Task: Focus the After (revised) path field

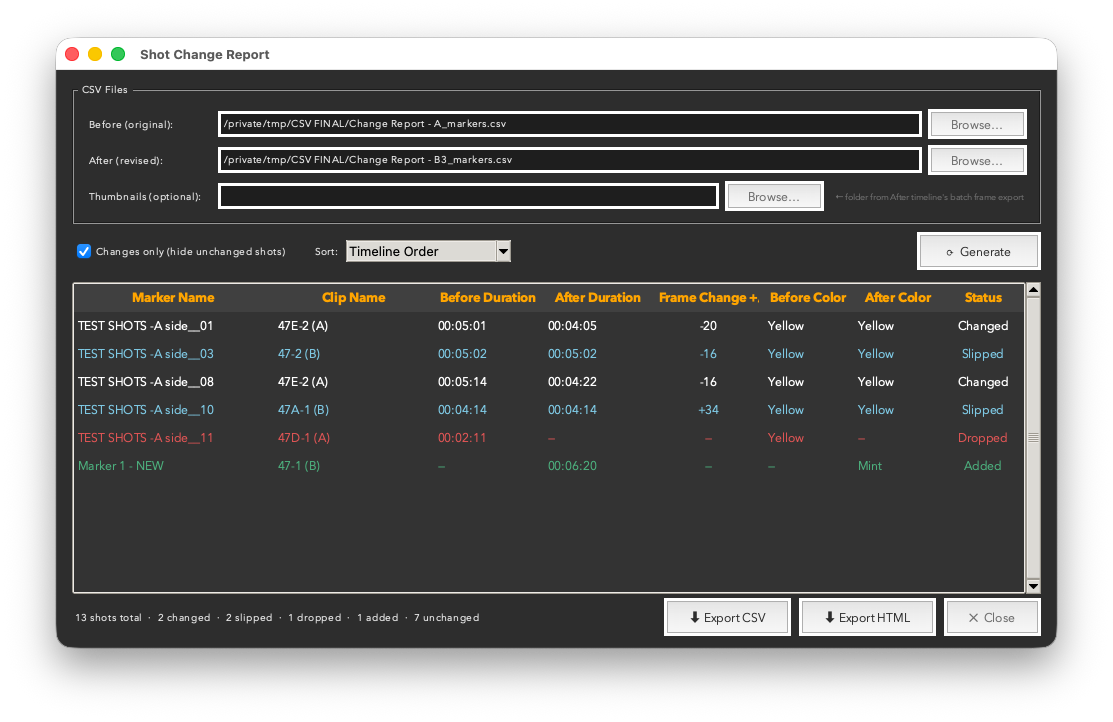Action: (x=570, y=160)
